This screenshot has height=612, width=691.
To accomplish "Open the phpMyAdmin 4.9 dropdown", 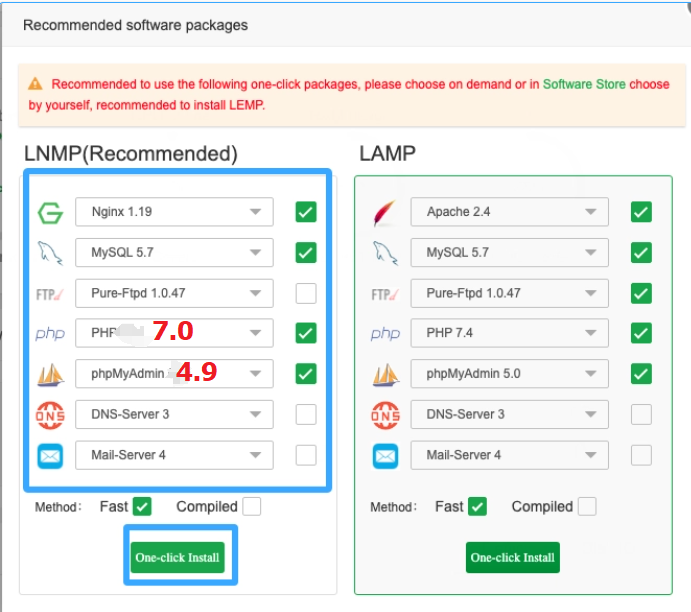I will point(175,374).
